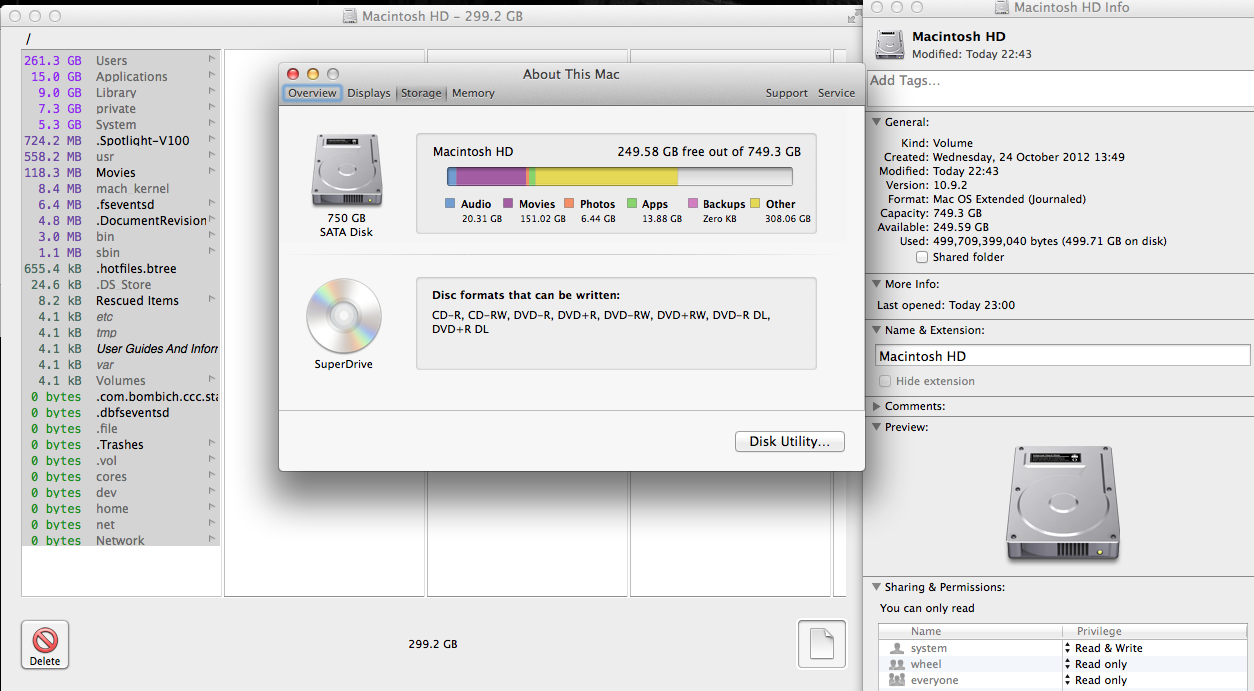Click the 249.58 GB free out of 749.3 GB text

tap(709, 151)
